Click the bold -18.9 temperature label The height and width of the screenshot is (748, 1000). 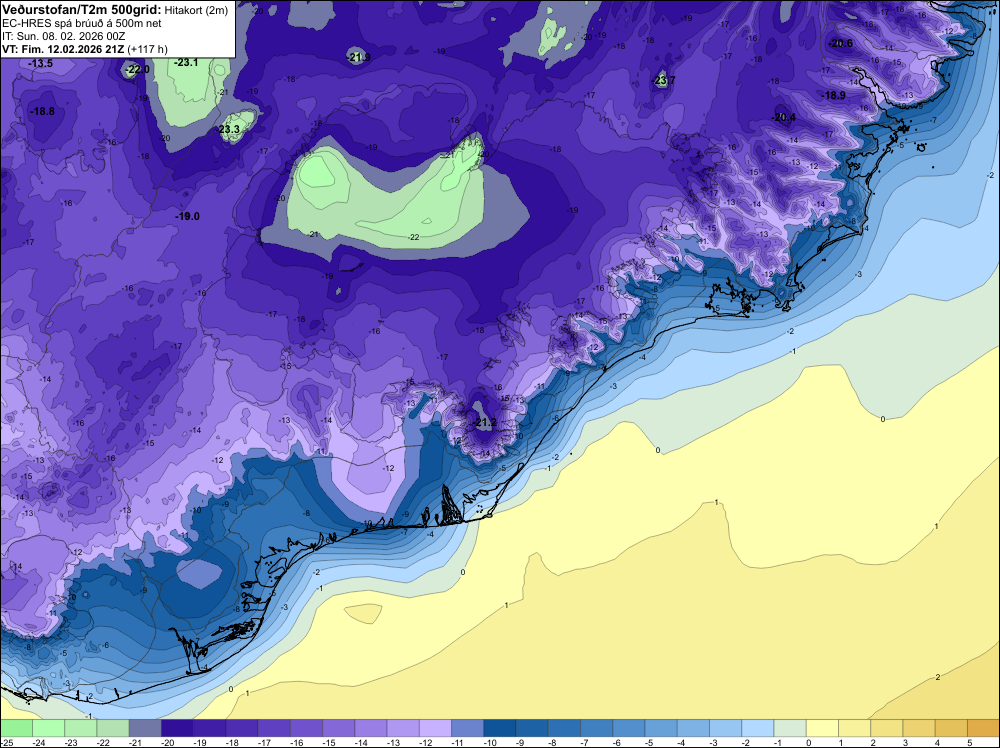(x=833, y=95)
